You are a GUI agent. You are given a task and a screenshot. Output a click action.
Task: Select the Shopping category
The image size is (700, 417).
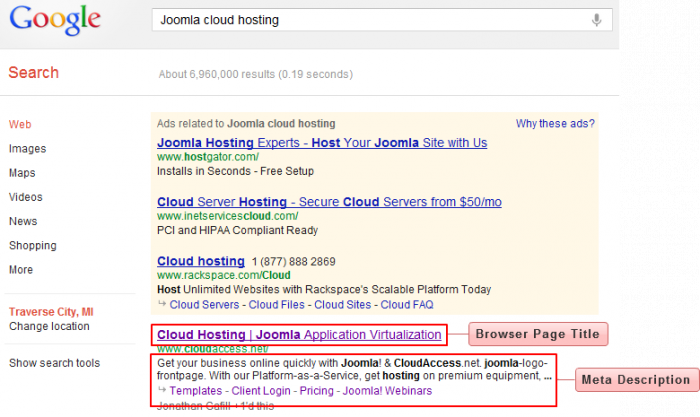point(33,245)
